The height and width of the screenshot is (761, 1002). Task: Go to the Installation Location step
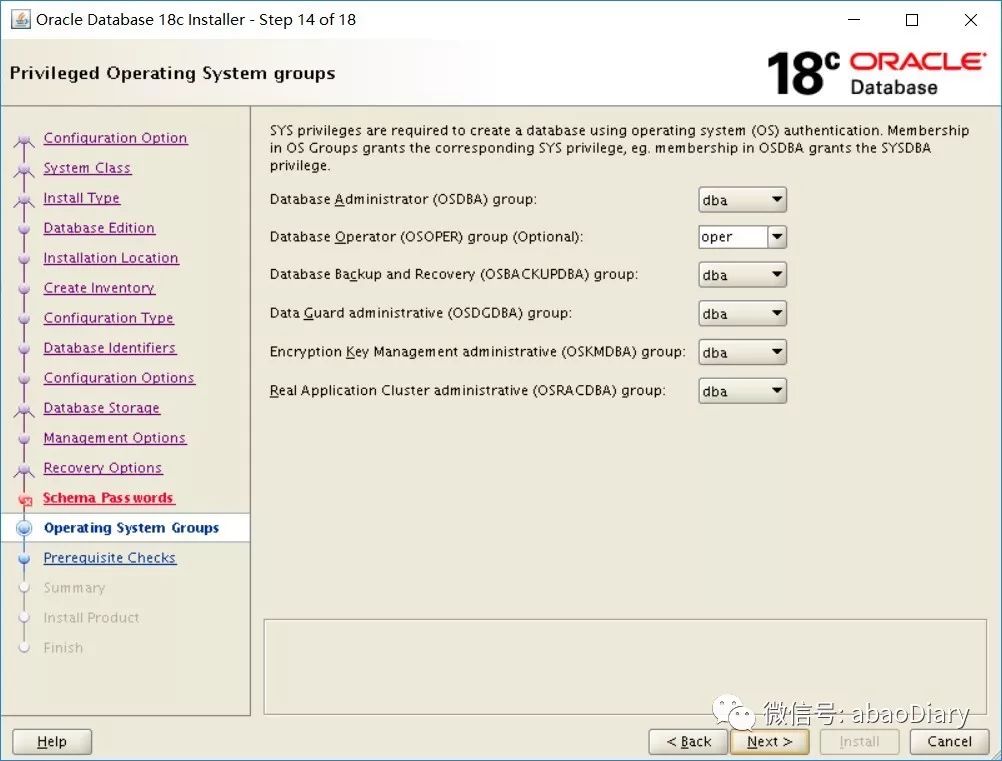click(111, 258)
